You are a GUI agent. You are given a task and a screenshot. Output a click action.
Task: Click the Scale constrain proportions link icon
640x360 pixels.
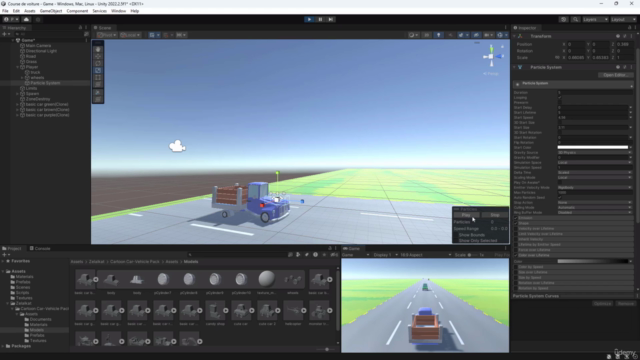click(557, 58)
